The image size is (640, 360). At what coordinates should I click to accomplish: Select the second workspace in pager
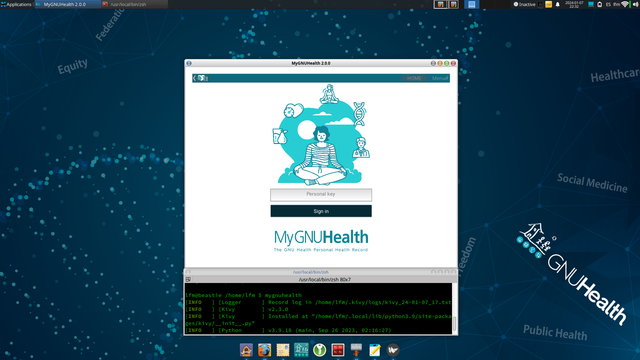pyautogui.click(x=453, y=4)
